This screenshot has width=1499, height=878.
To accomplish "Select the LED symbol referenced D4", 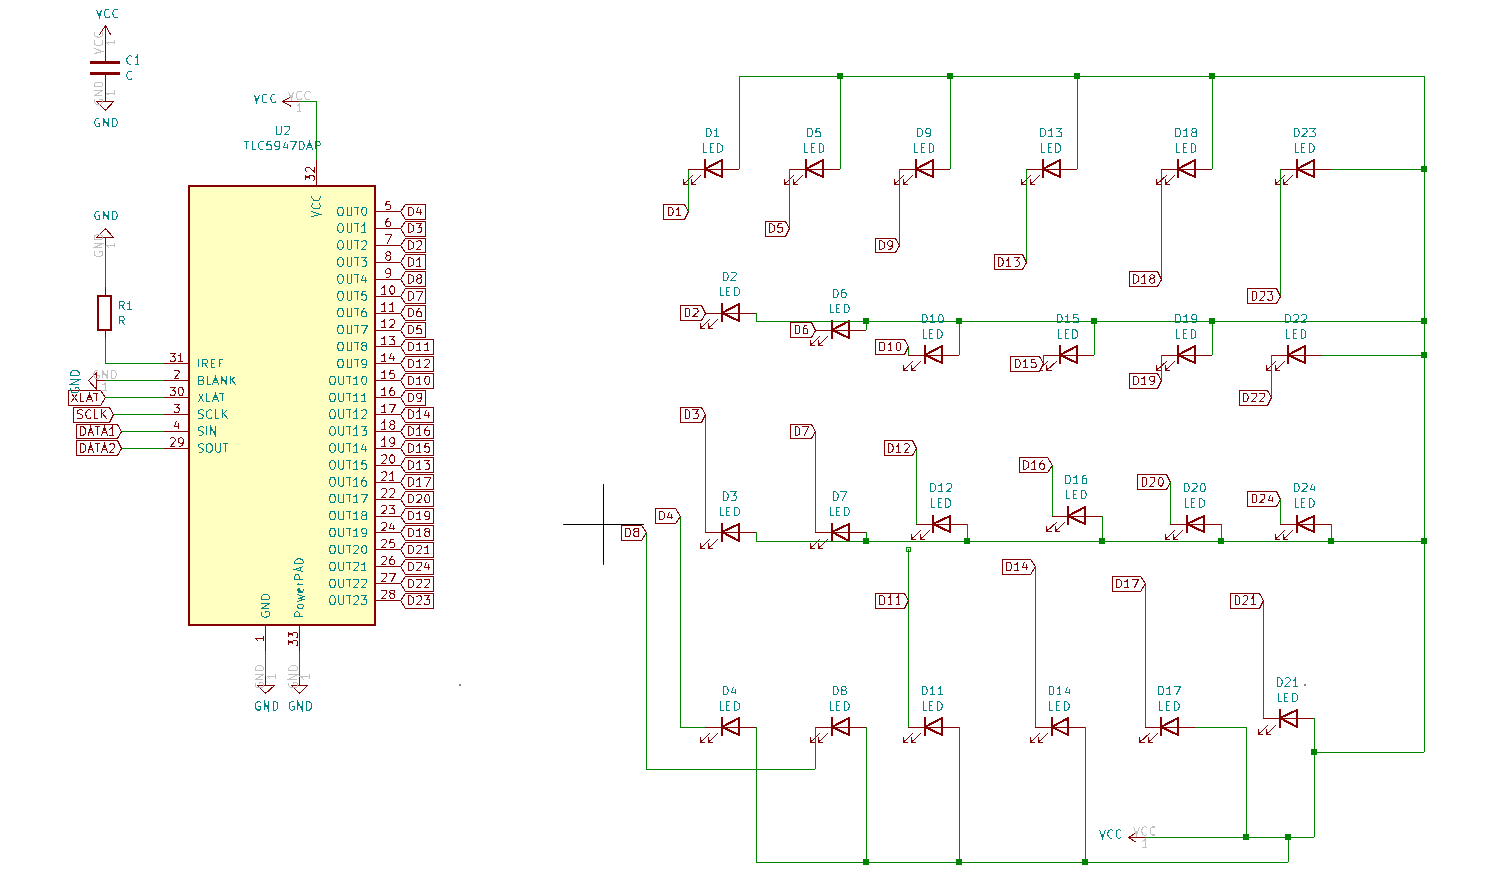I will (729, 727).
